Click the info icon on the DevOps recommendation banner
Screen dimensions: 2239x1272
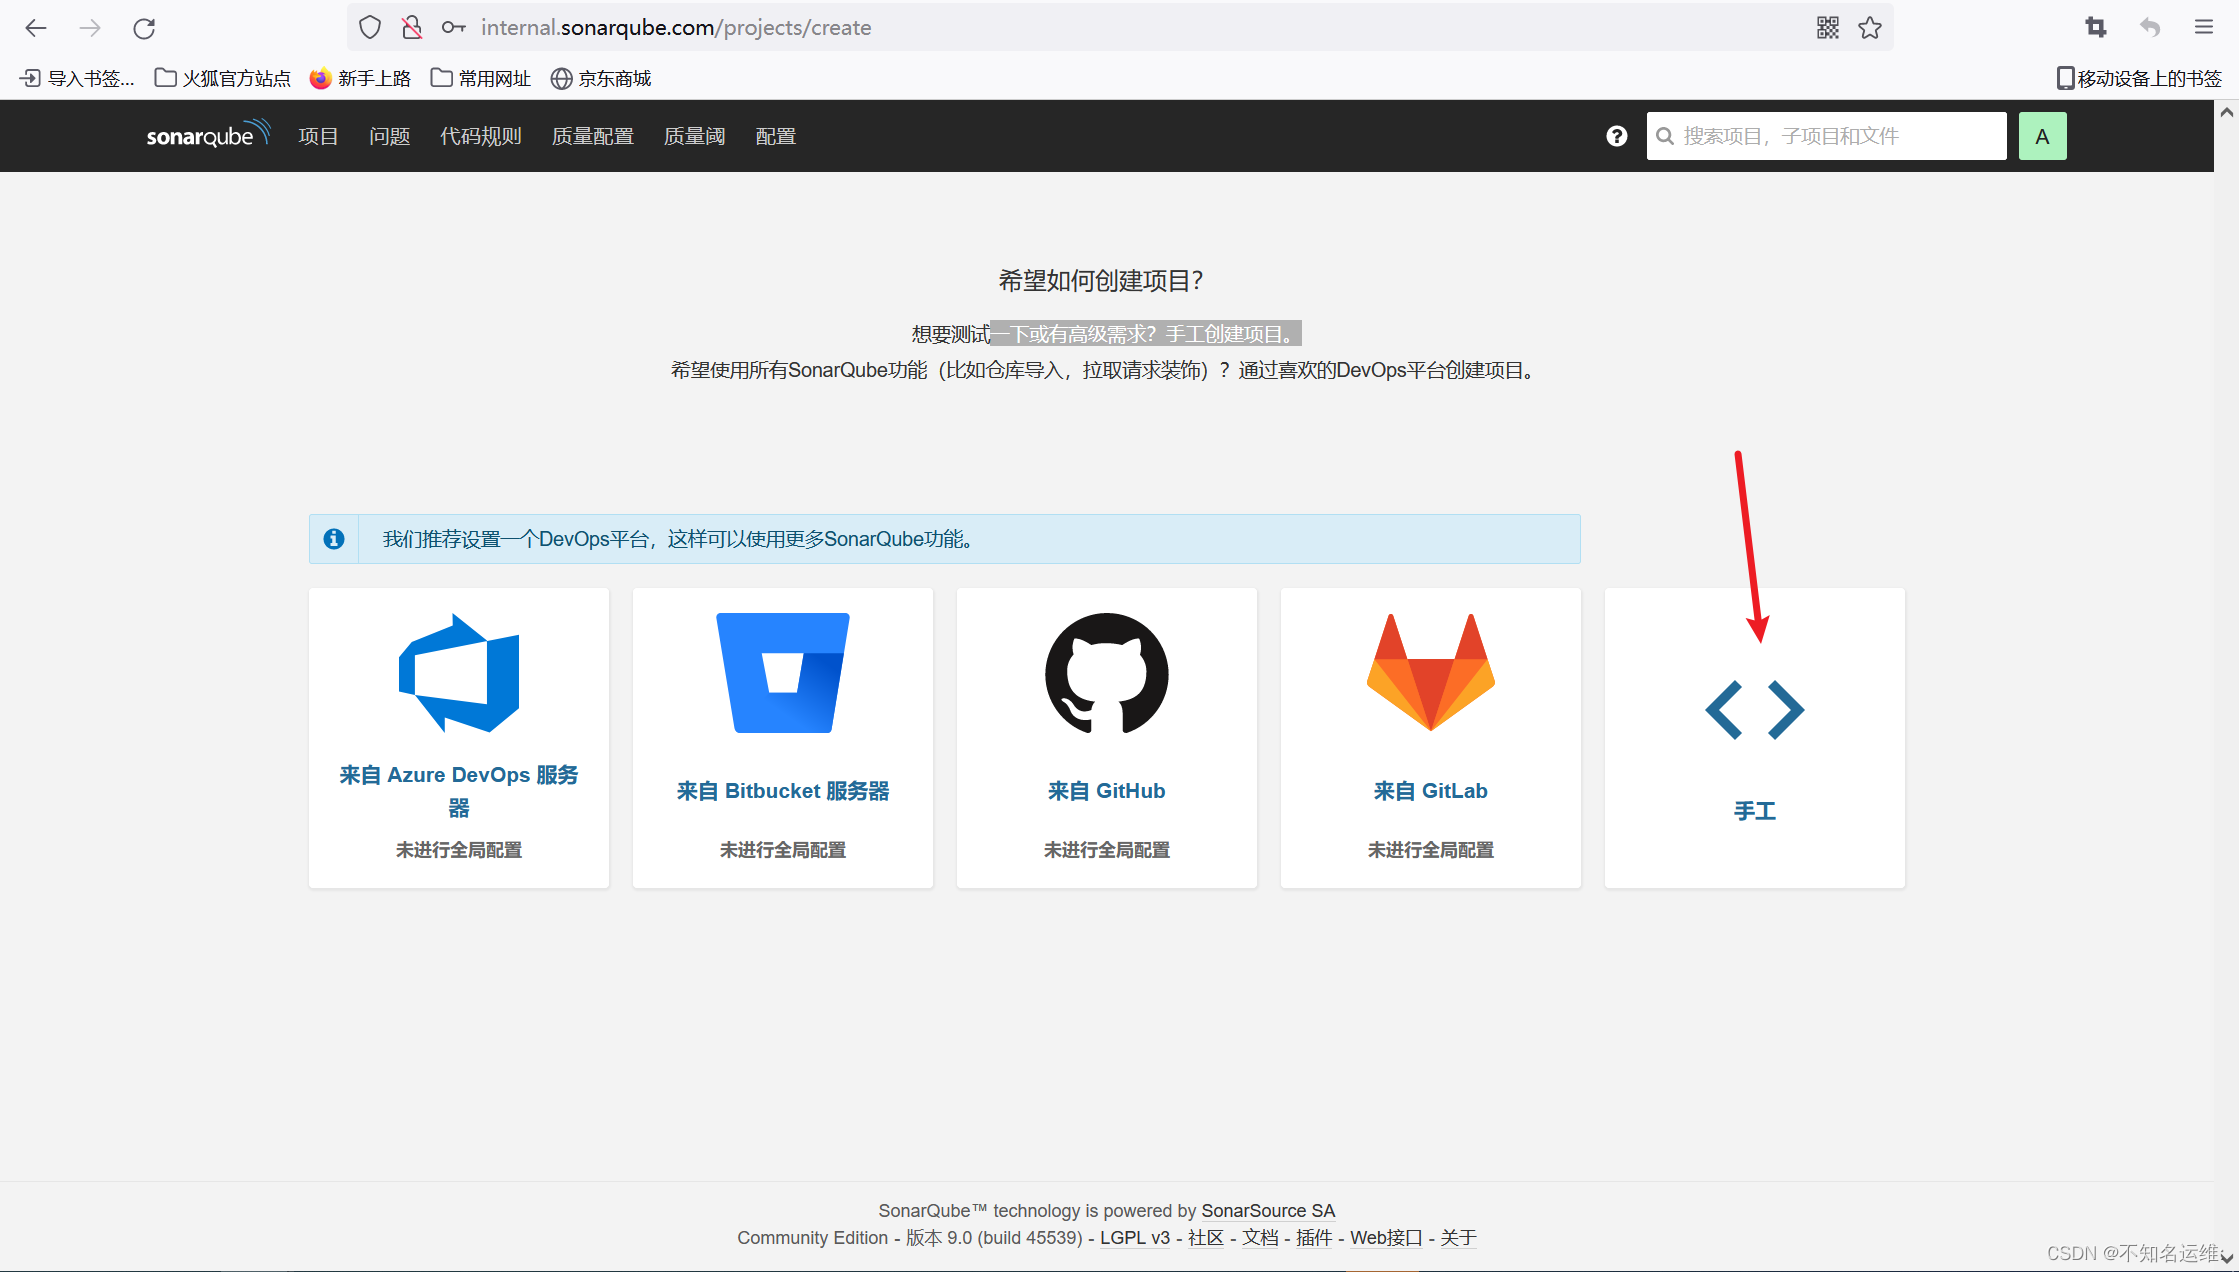click(334, 538)
